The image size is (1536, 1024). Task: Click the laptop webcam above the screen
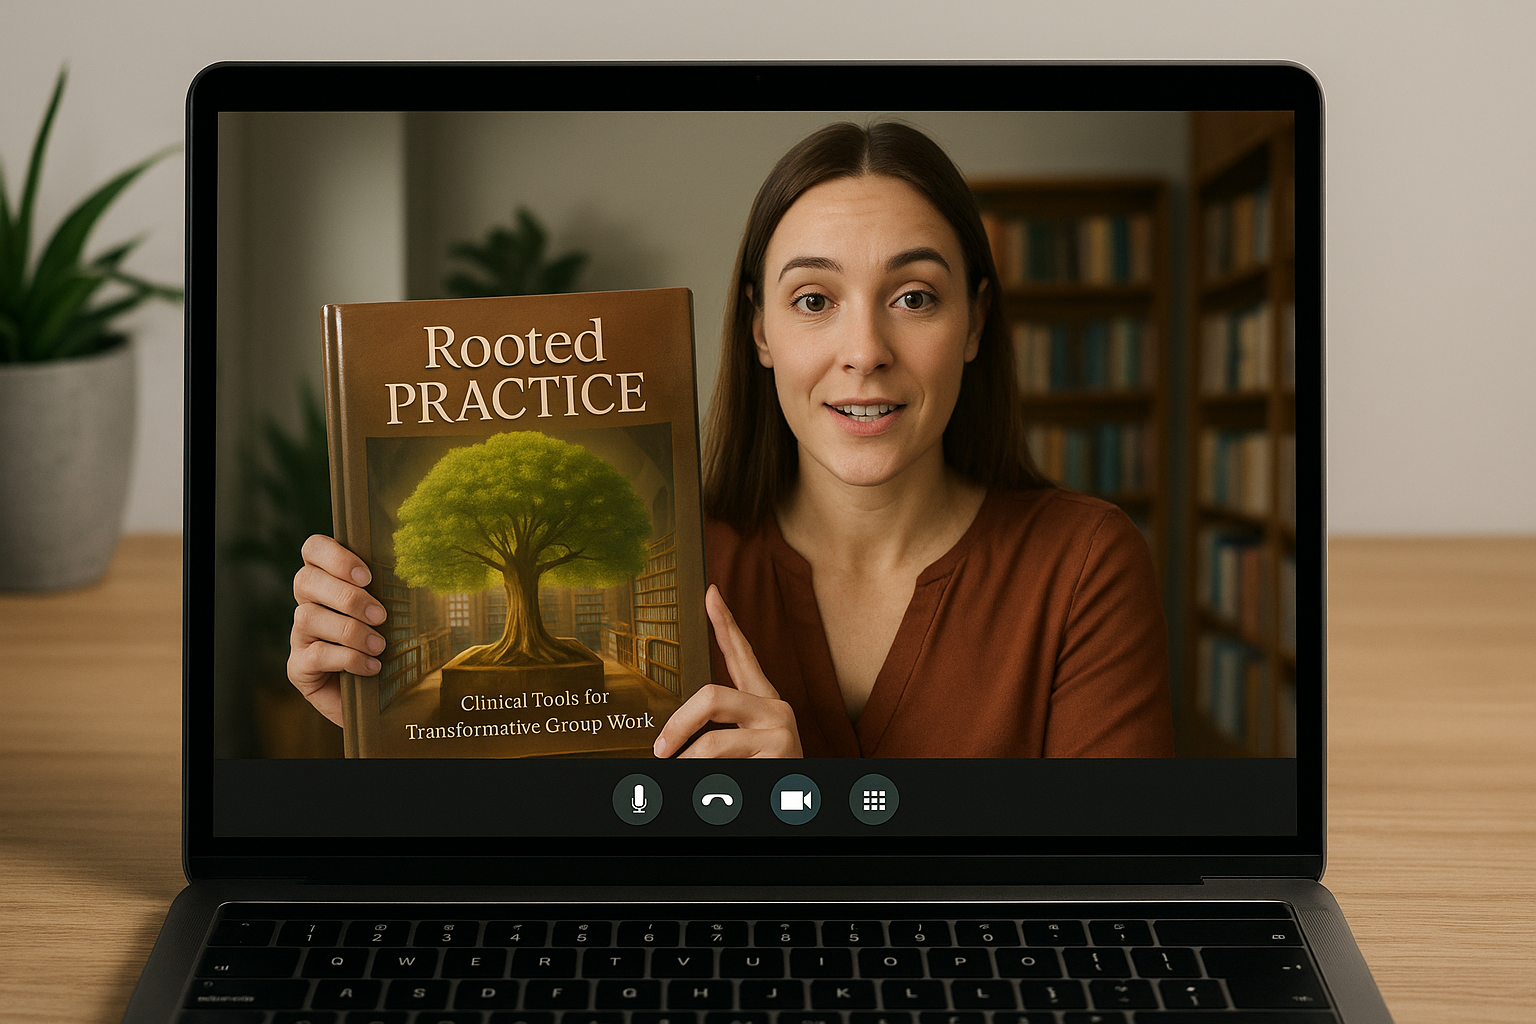point(757,77)
